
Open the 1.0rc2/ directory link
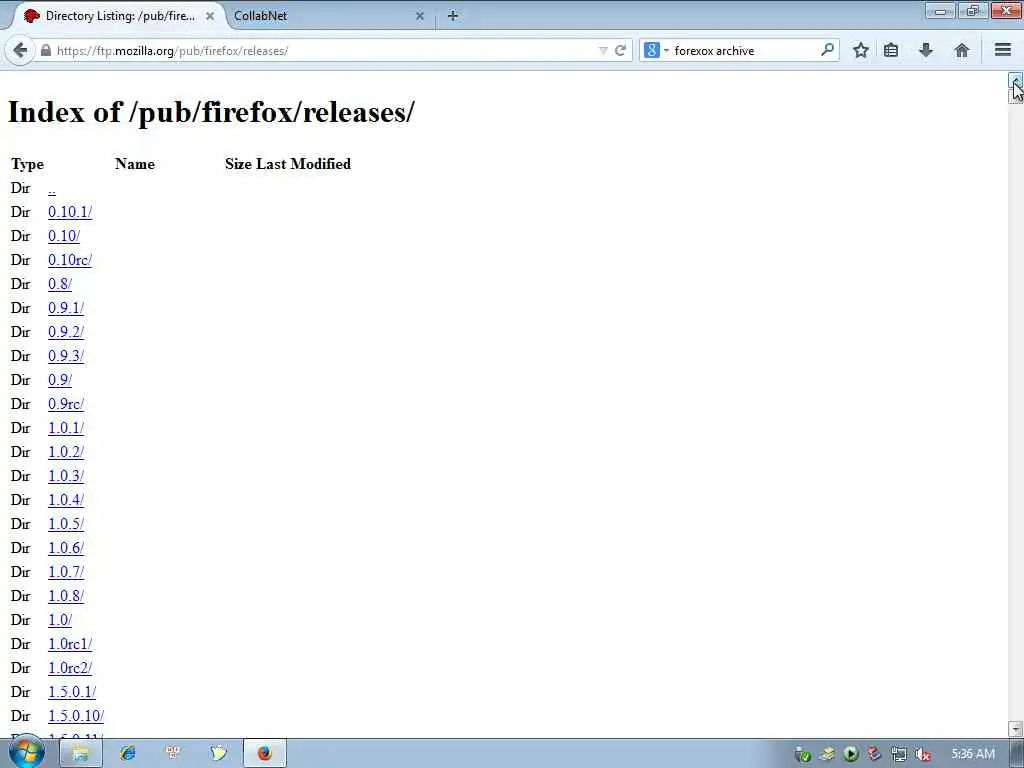coord(70,668)
